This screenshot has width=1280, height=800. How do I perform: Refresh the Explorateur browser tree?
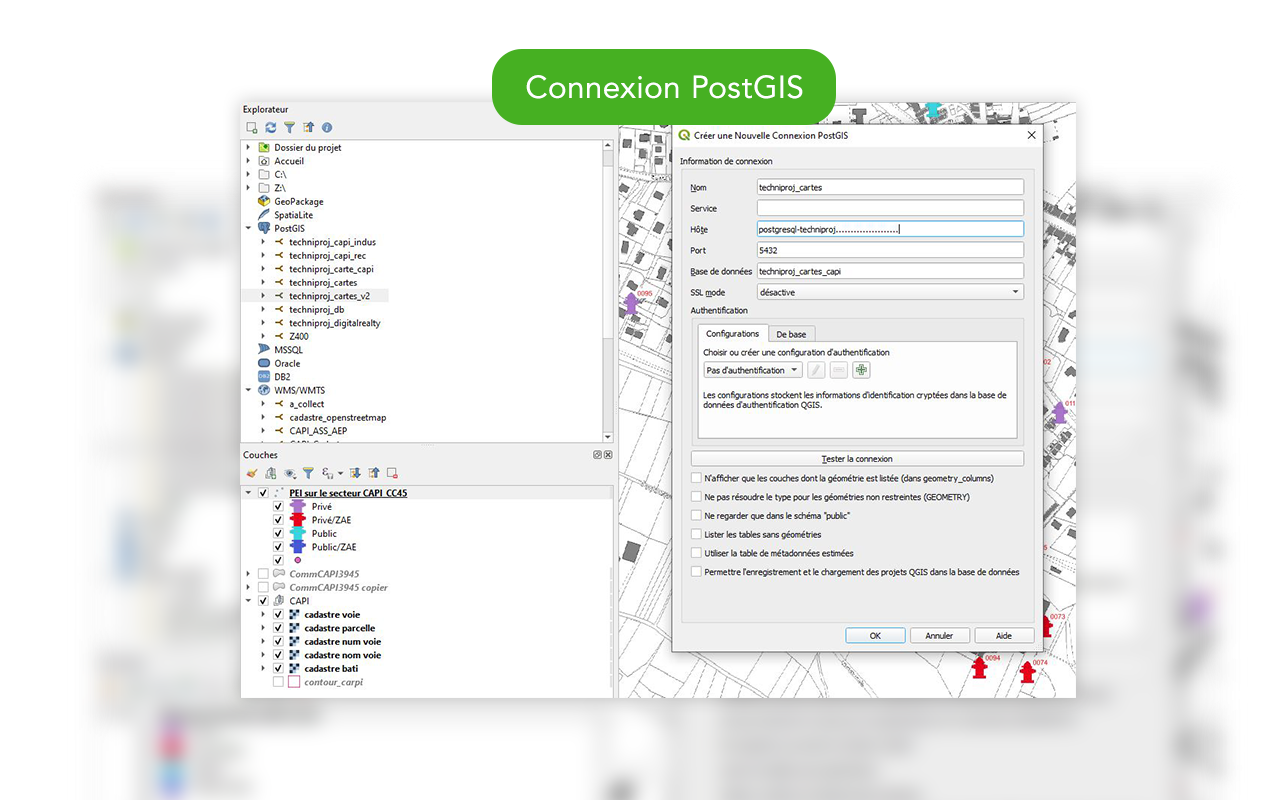pos(271,128)
